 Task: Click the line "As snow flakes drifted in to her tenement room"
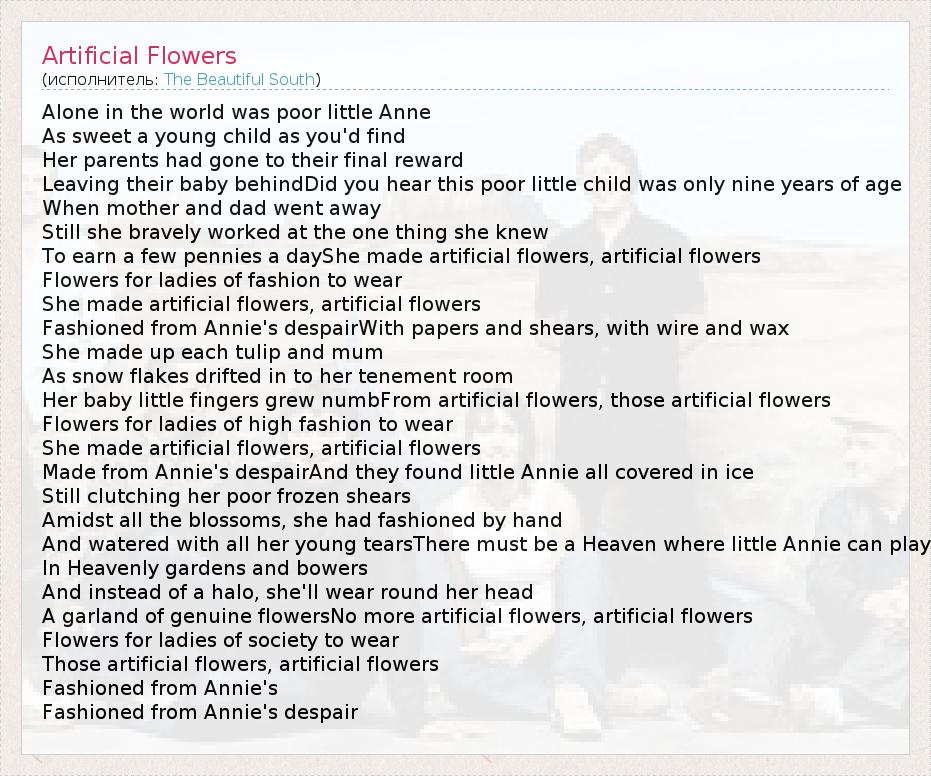click(x=277, y=376)
